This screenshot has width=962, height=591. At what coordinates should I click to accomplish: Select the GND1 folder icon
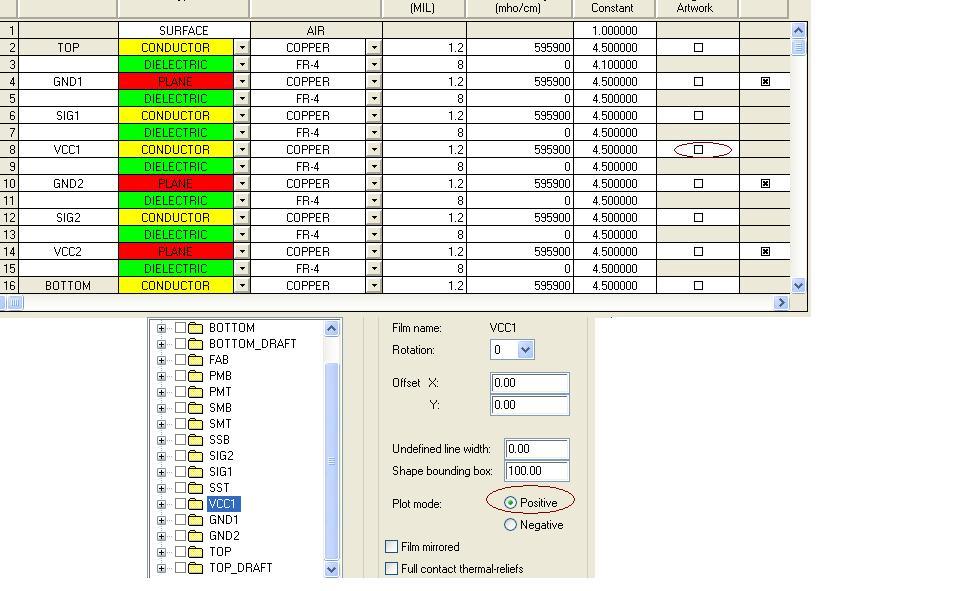[x=196, y=520]
